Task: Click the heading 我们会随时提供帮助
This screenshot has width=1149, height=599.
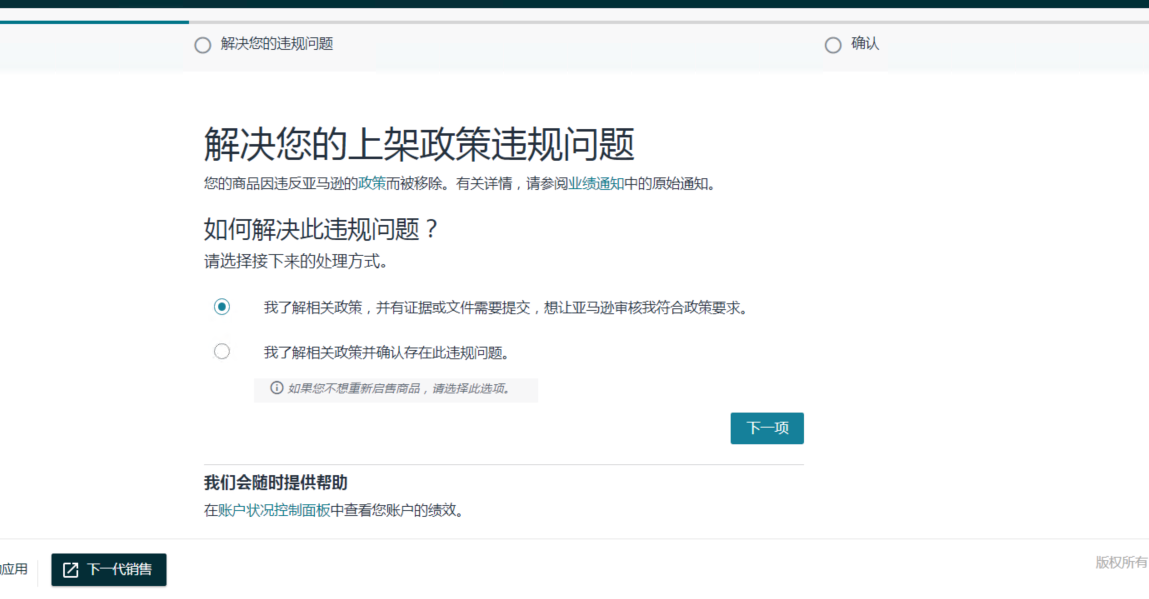Action: (276, 482)
